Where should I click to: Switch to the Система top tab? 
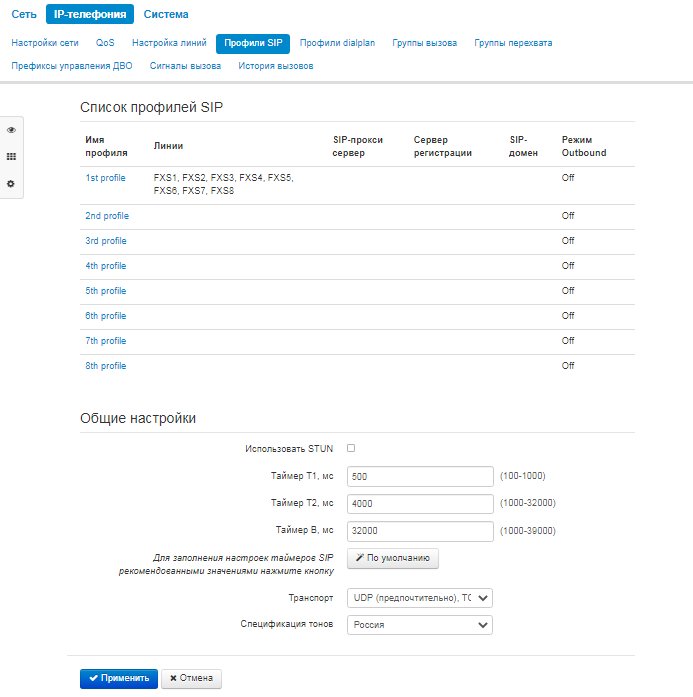(166, 14)
